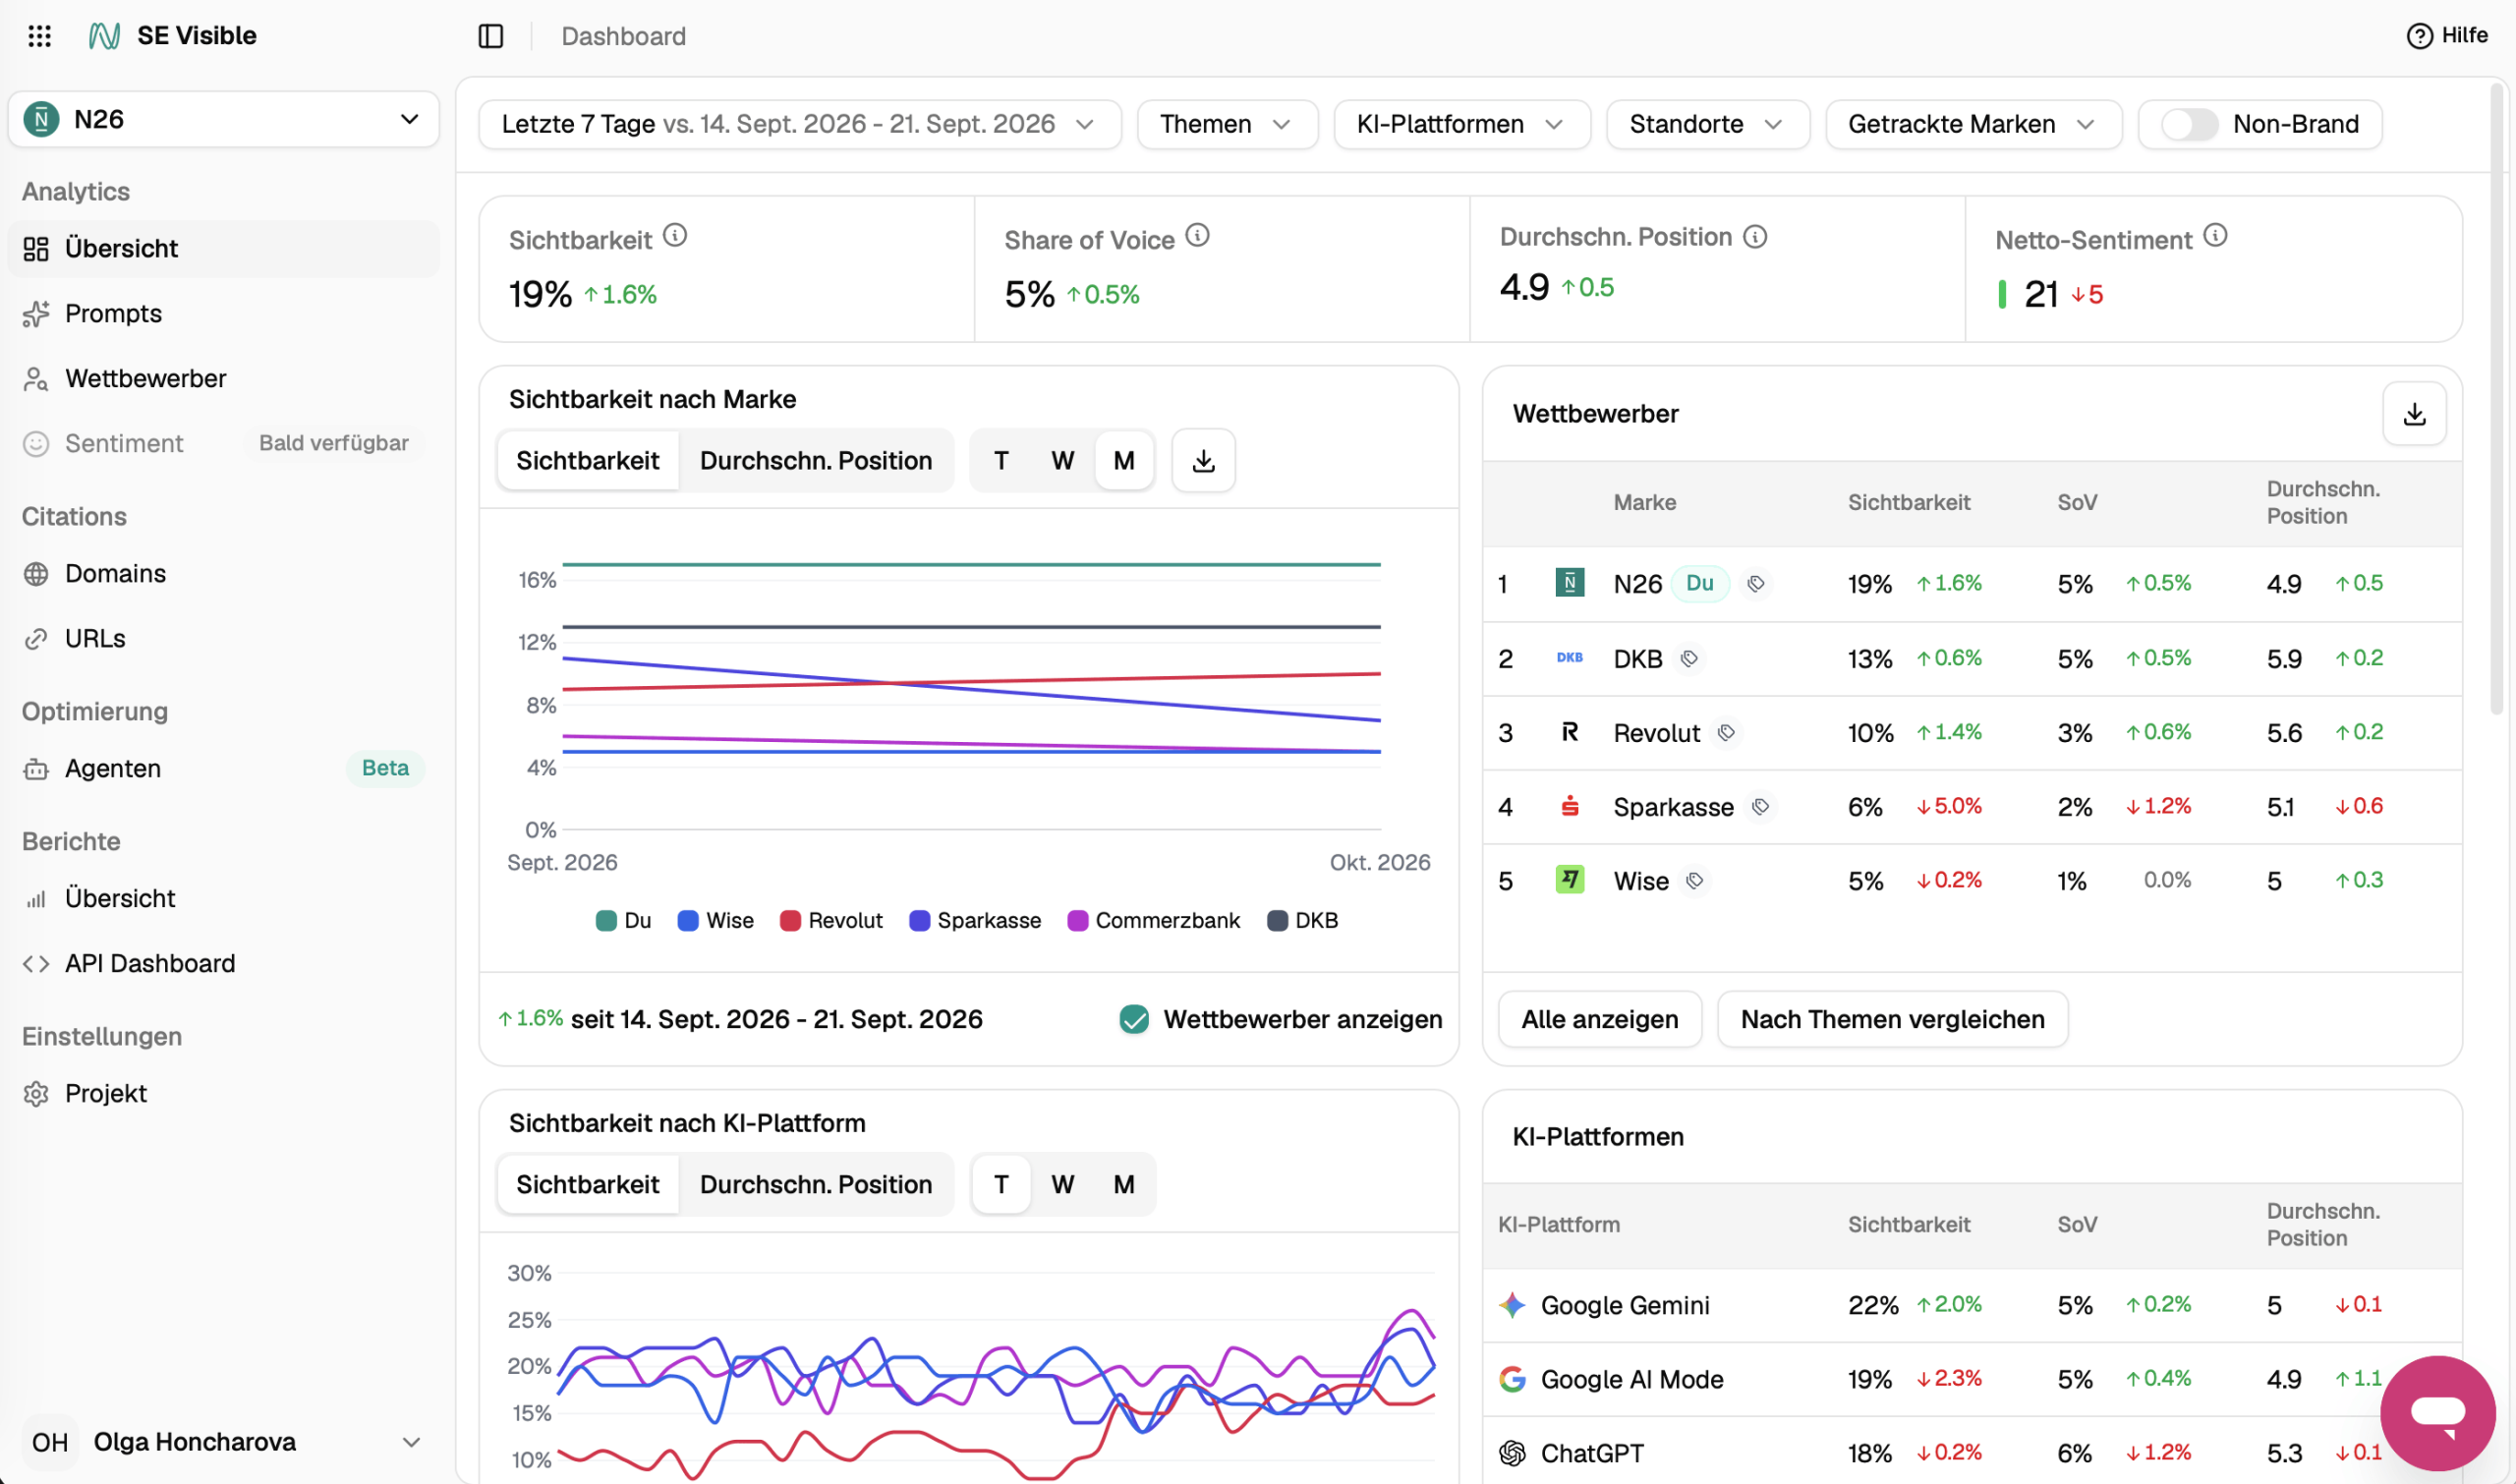Click the Google AI Mode icon

click(x=1512, y=1378)
